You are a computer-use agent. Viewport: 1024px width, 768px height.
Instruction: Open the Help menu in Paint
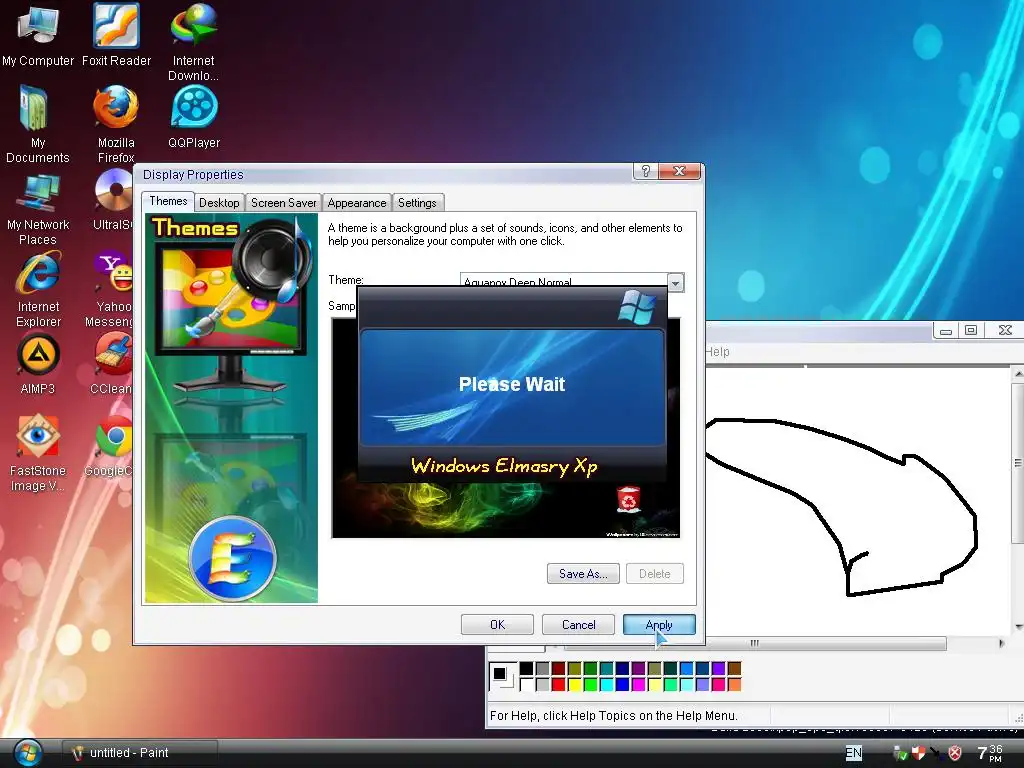[x=717, y=352]
